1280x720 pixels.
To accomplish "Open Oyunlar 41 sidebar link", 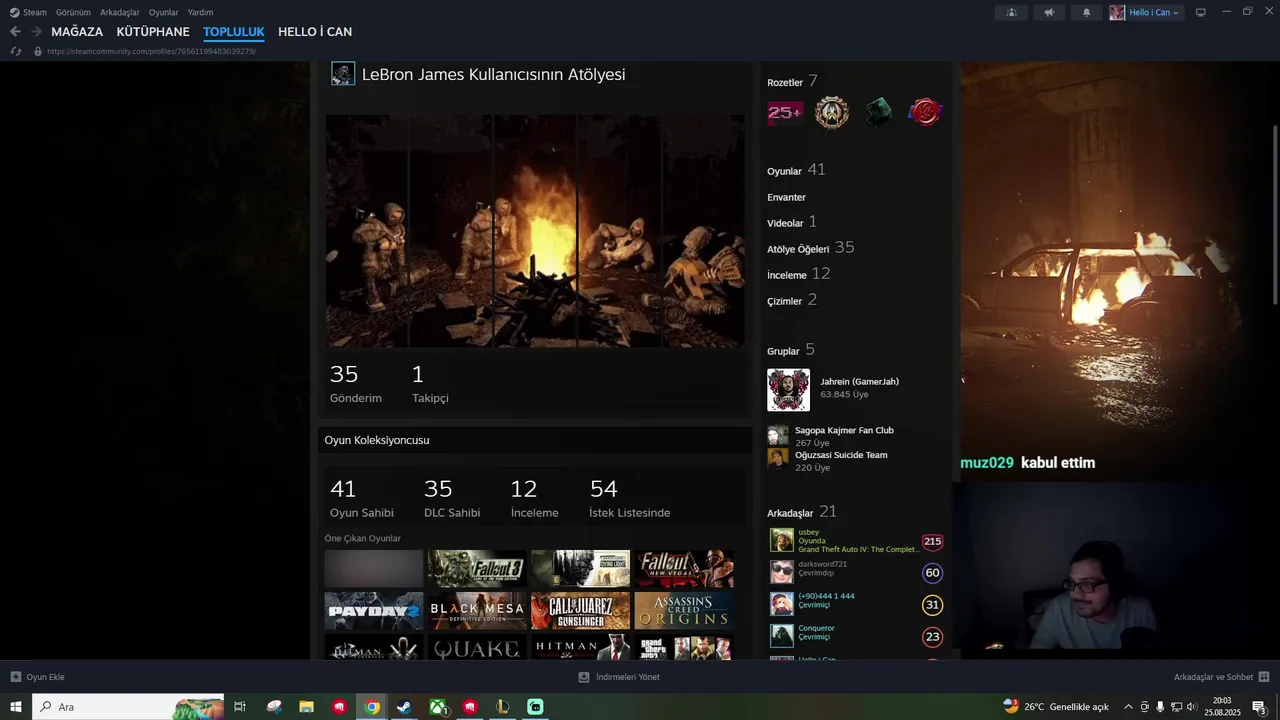I will [796, 170].
